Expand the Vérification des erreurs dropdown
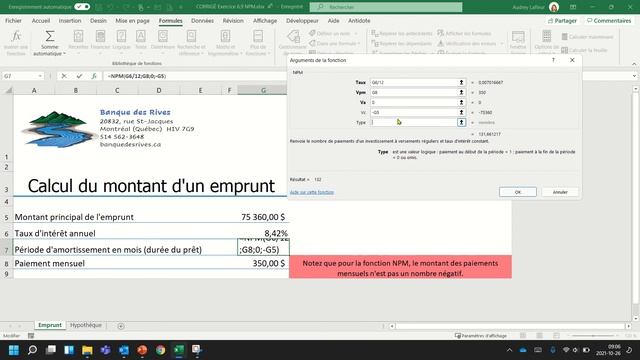The image size is (640, 360). [x=502, y=43]
